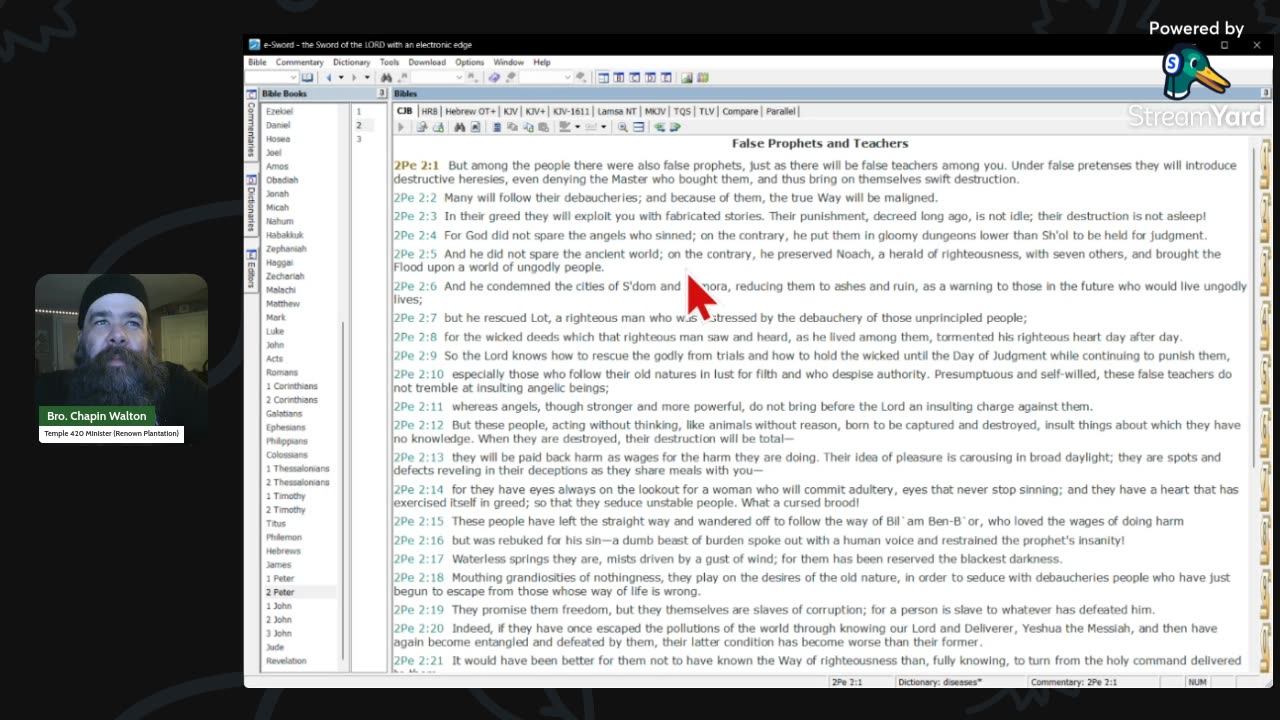Expand the highlight tool dropdown arrow
This screenshot has width=1280, height=720.
[577, 127]
